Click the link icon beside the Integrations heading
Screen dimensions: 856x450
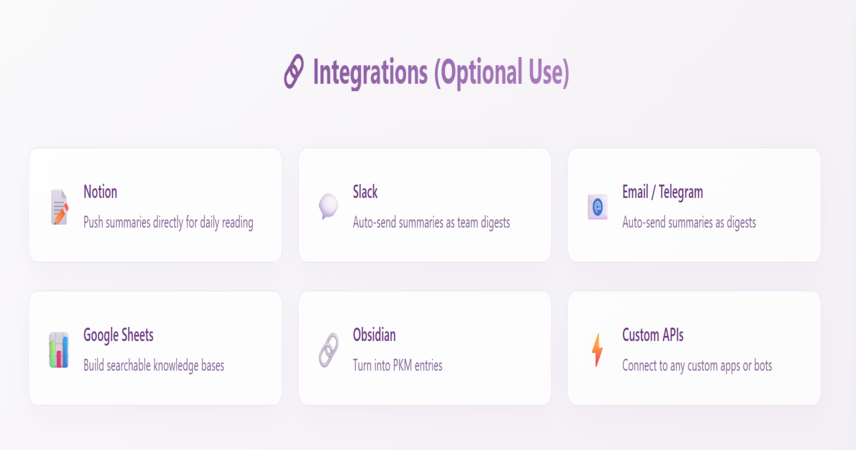click(x=294, y=72)
